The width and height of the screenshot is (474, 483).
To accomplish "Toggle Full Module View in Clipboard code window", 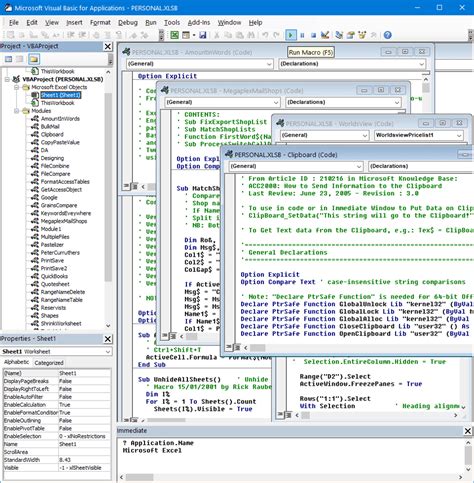I will tap(237, 348).
